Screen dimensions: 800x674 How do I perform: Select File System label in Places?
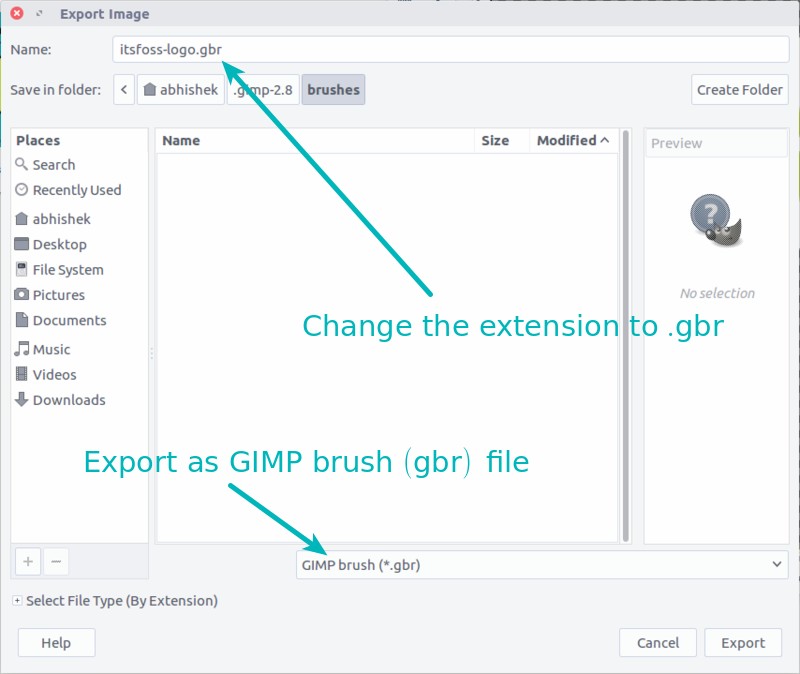[x=68, y=269]
